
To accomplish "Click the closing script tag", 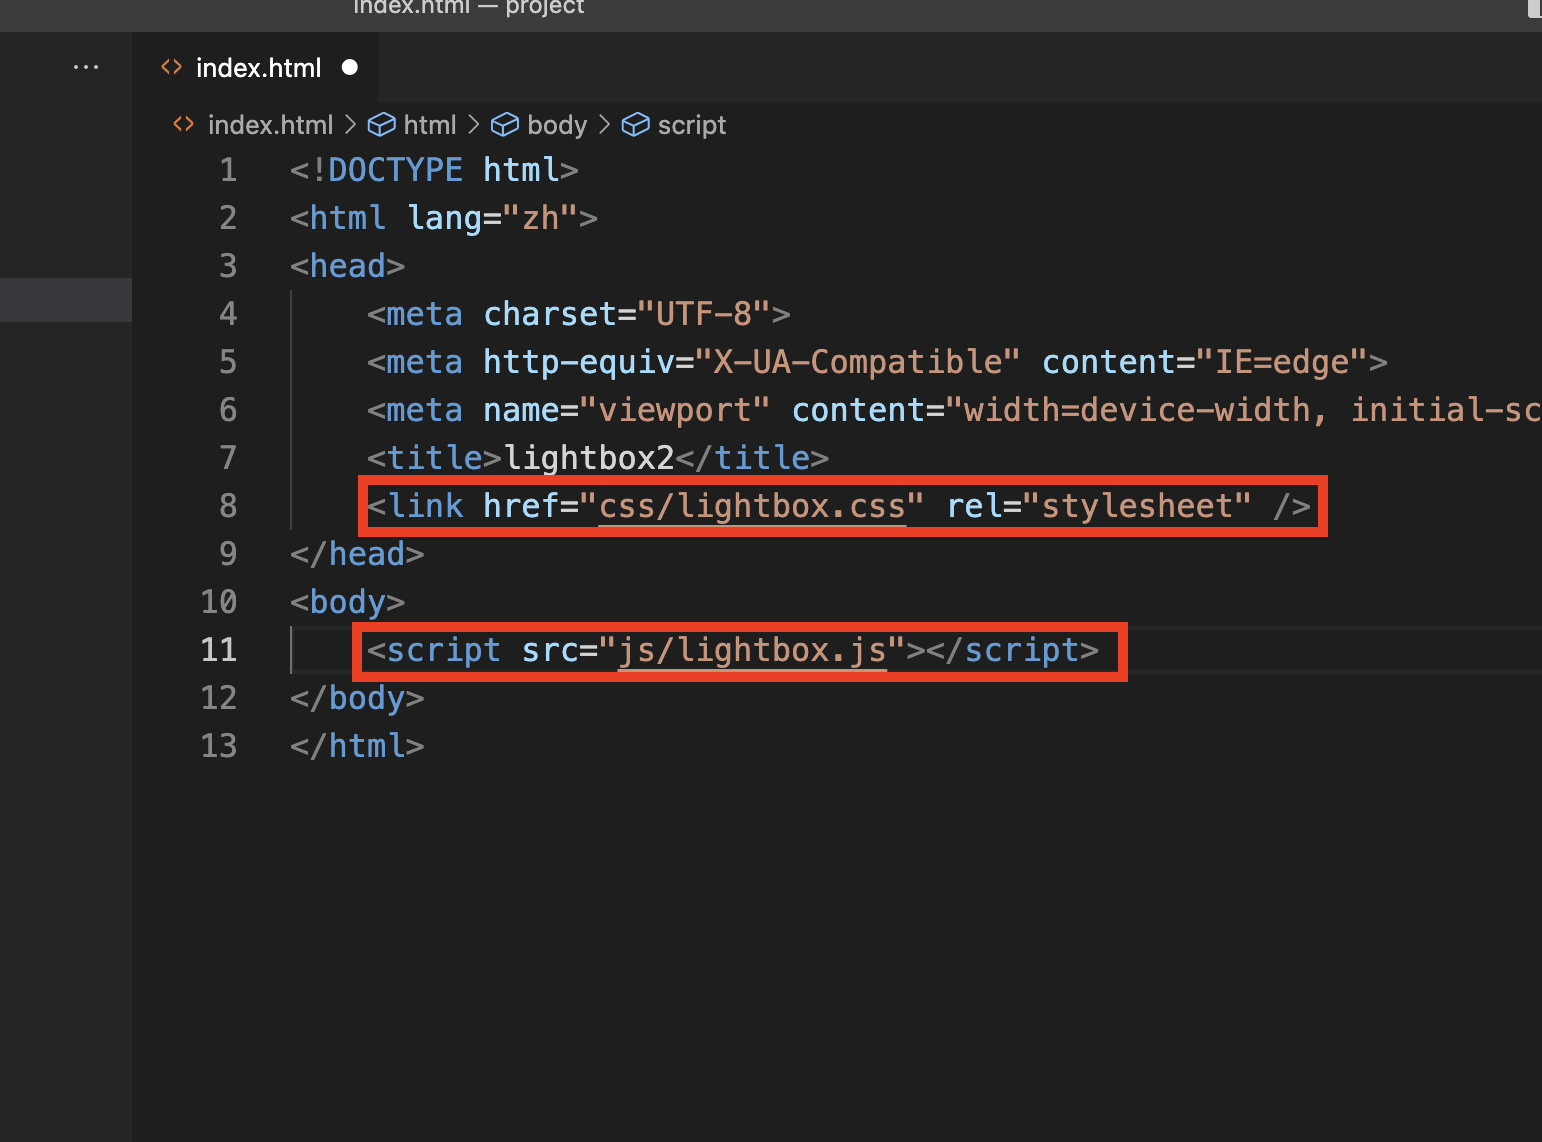I will point(1012,650).
